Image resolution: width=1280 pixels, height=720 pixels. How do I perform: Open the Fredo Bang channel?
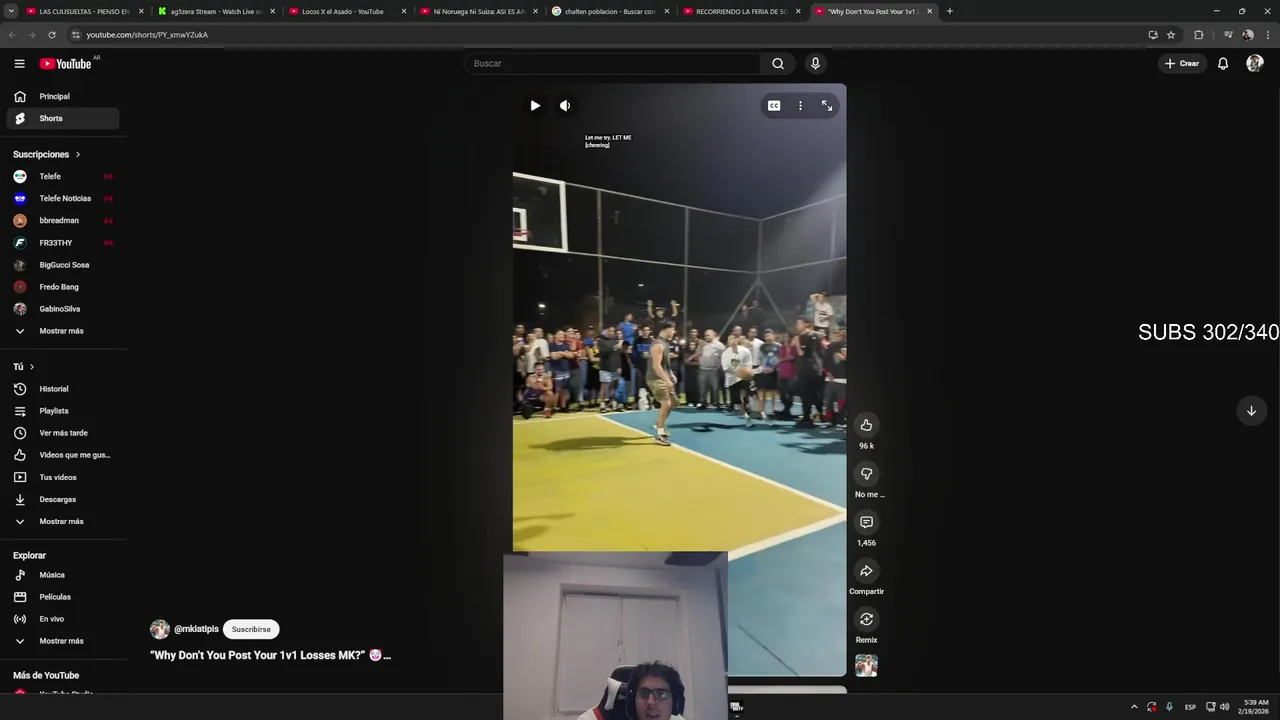63,287
